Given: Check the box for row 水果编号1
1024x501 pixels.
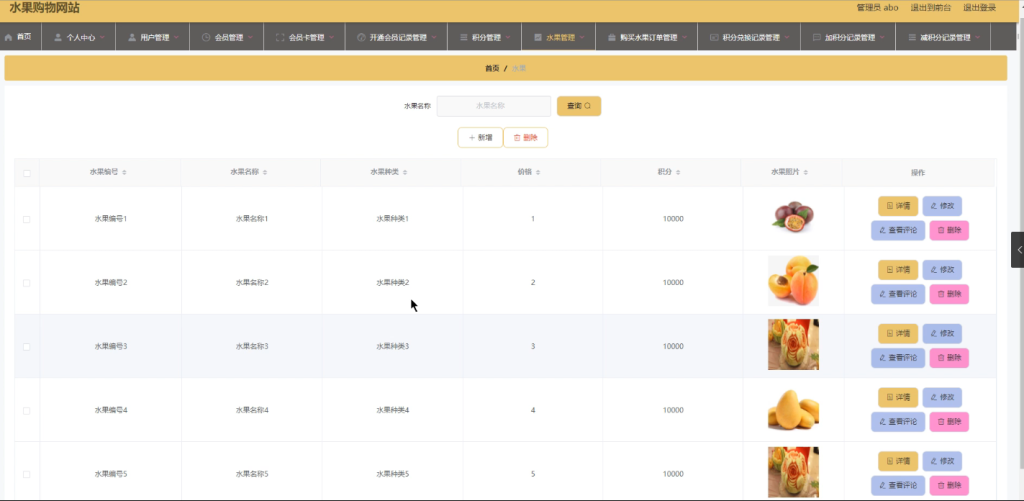Looking at the screenshot, I should [27, 219].
